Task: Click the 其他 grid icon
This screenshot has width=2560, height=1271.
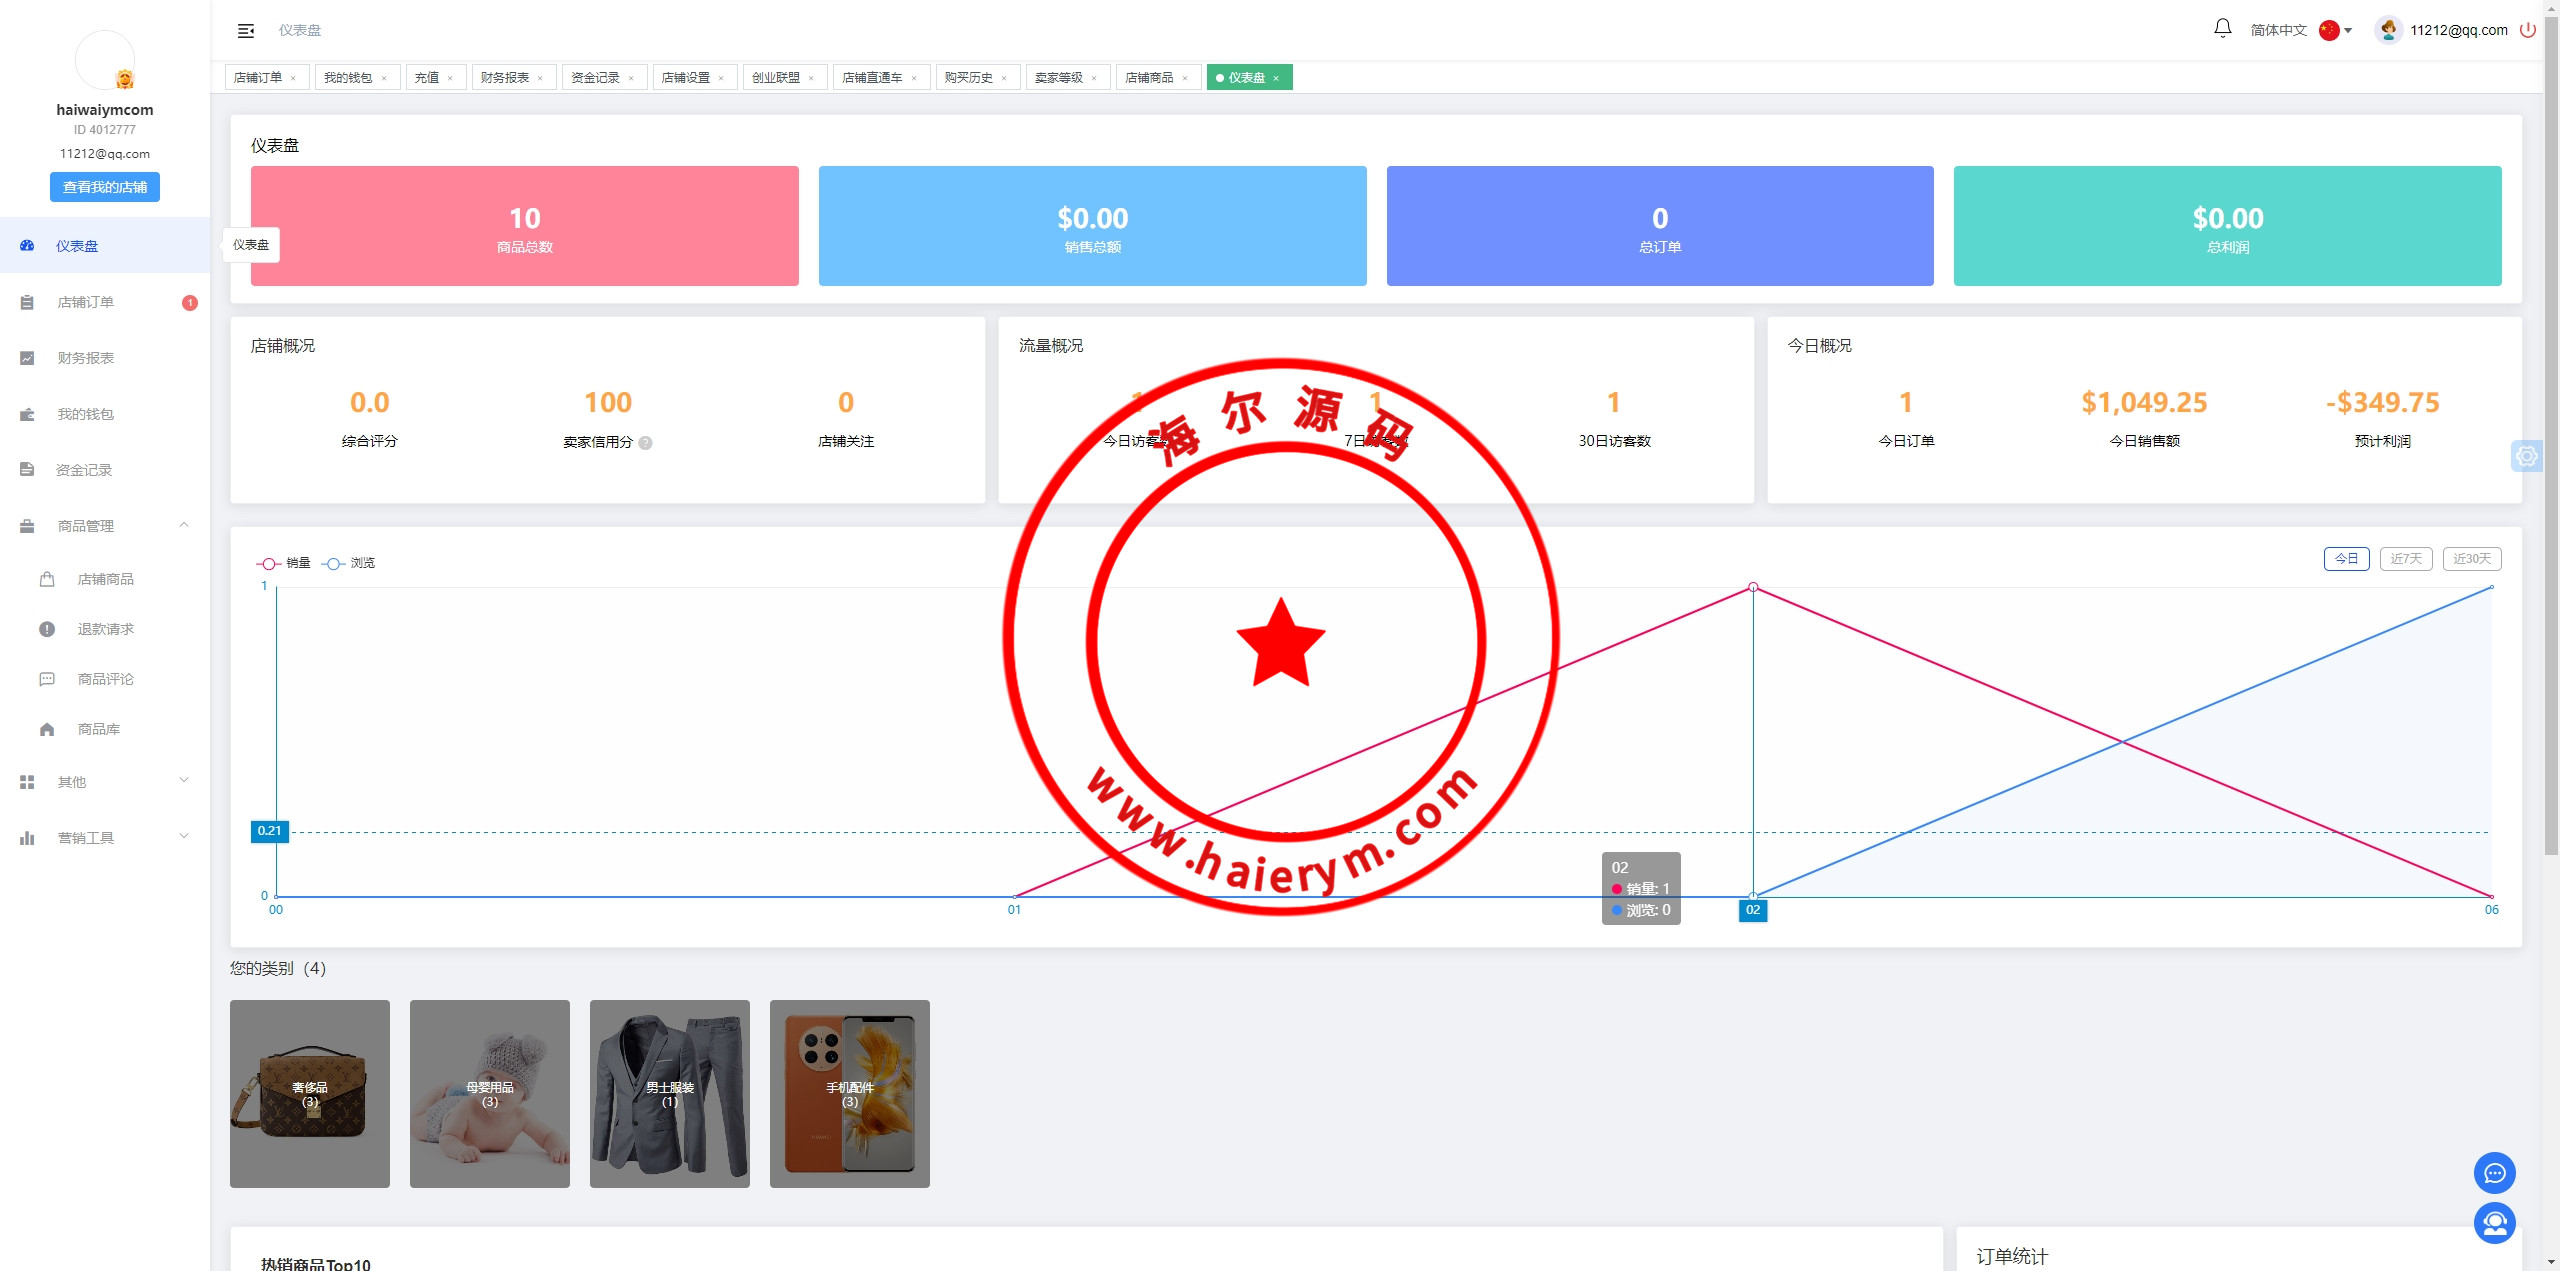Action: coord(27,782)
